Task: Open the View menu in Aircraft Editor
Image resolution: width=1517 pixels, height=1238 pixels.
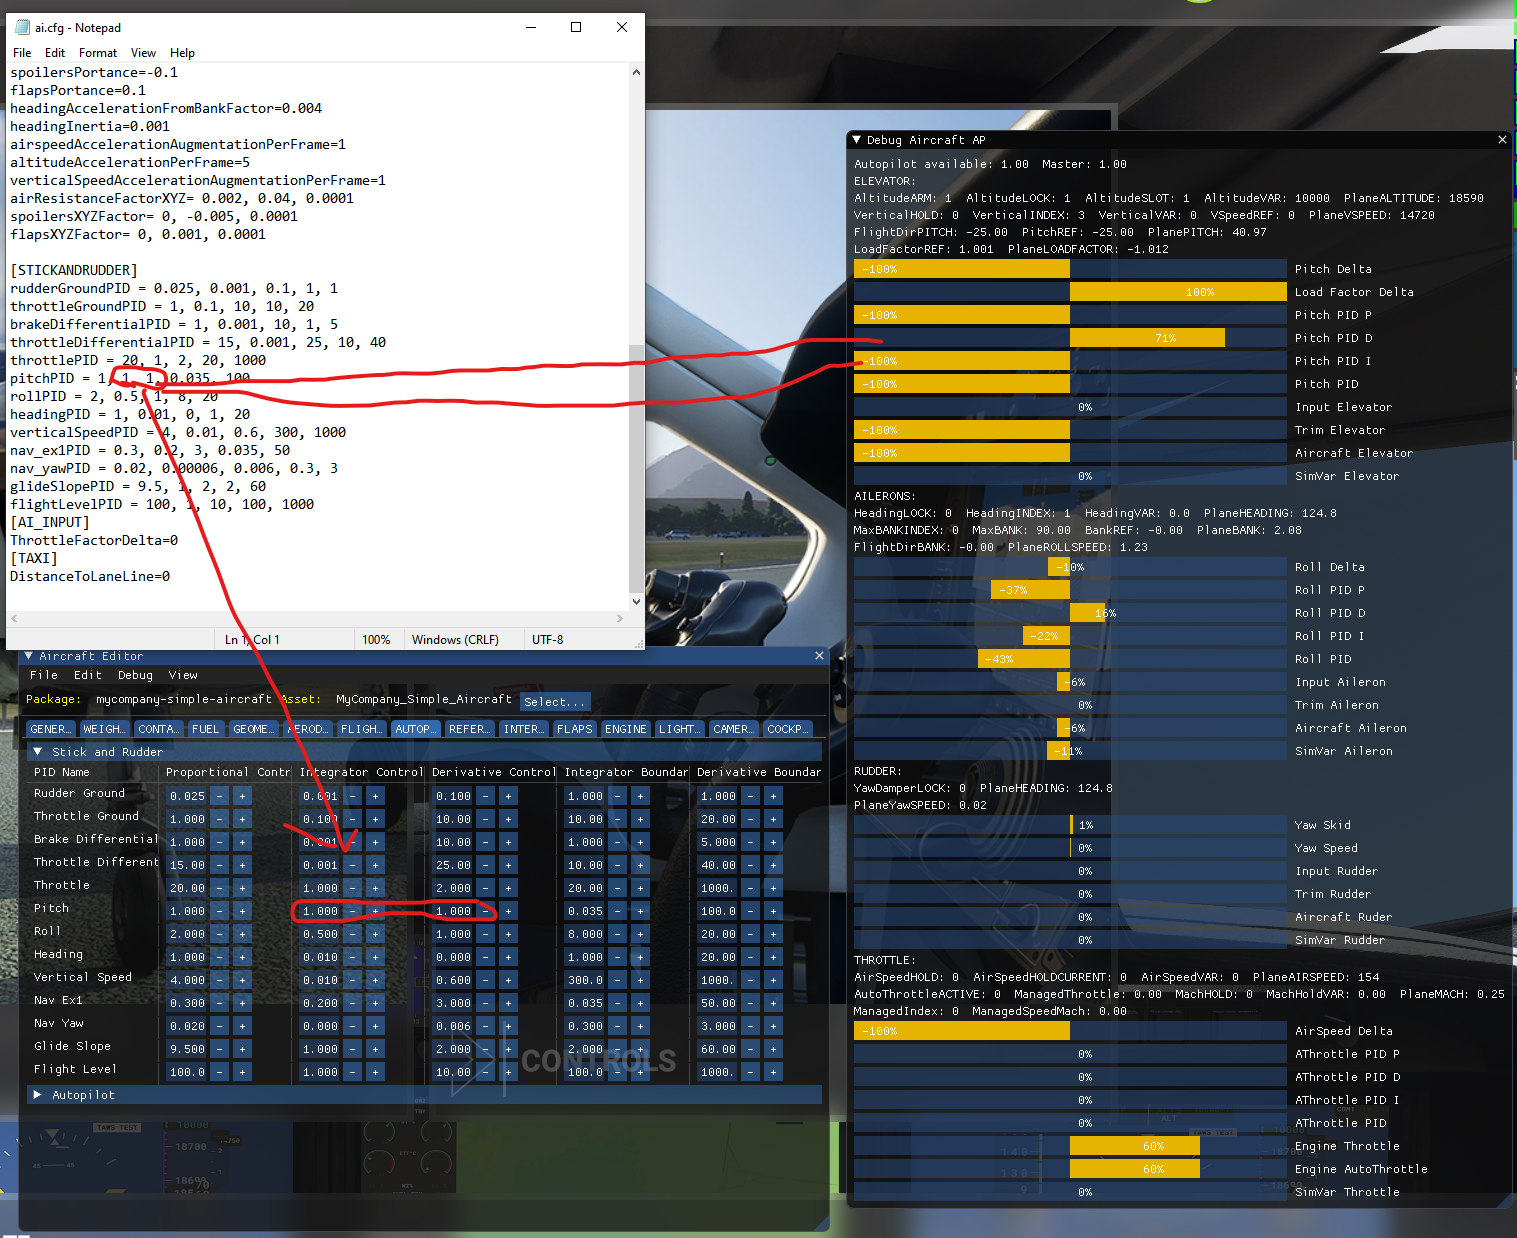Action: pyautogui.click(x=182, y=675)
